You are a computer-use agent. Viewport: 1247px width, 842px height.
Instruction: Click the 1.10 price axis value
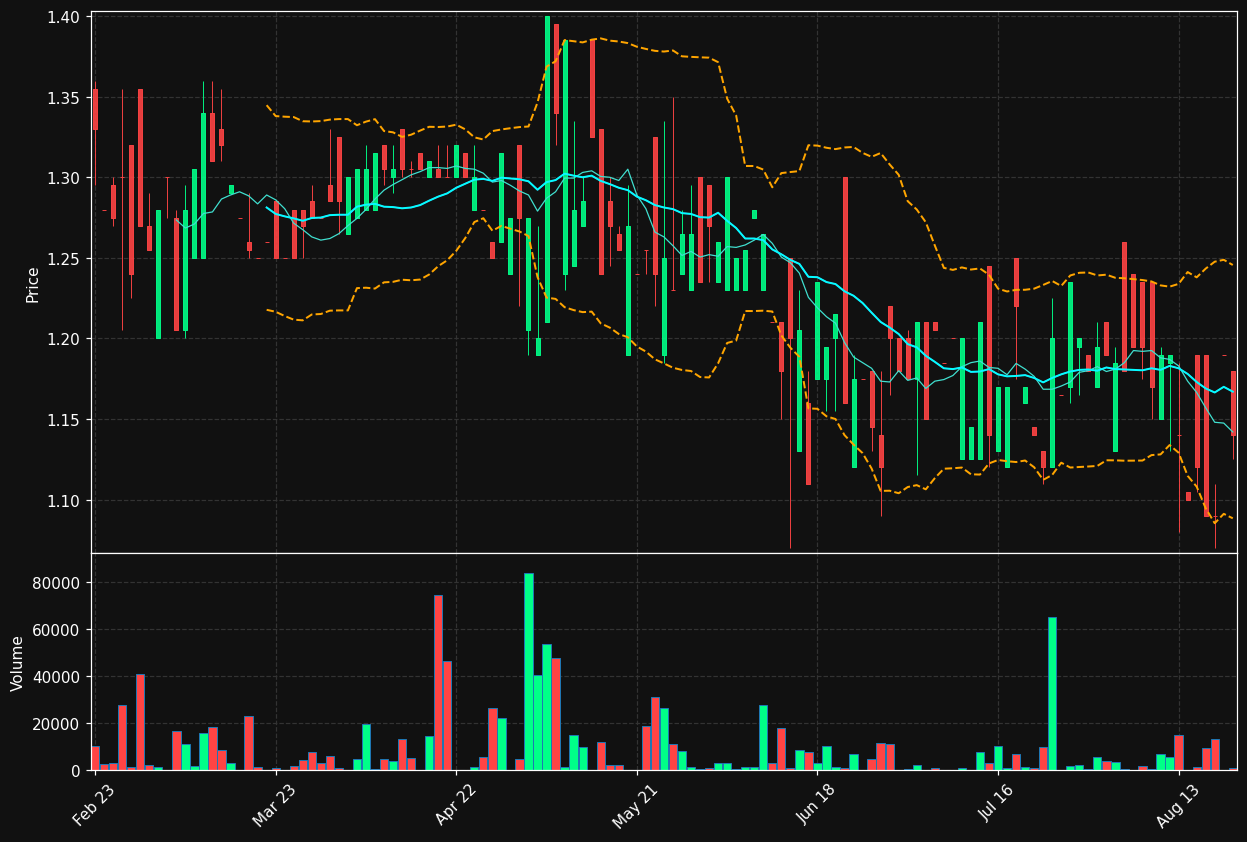64,501
